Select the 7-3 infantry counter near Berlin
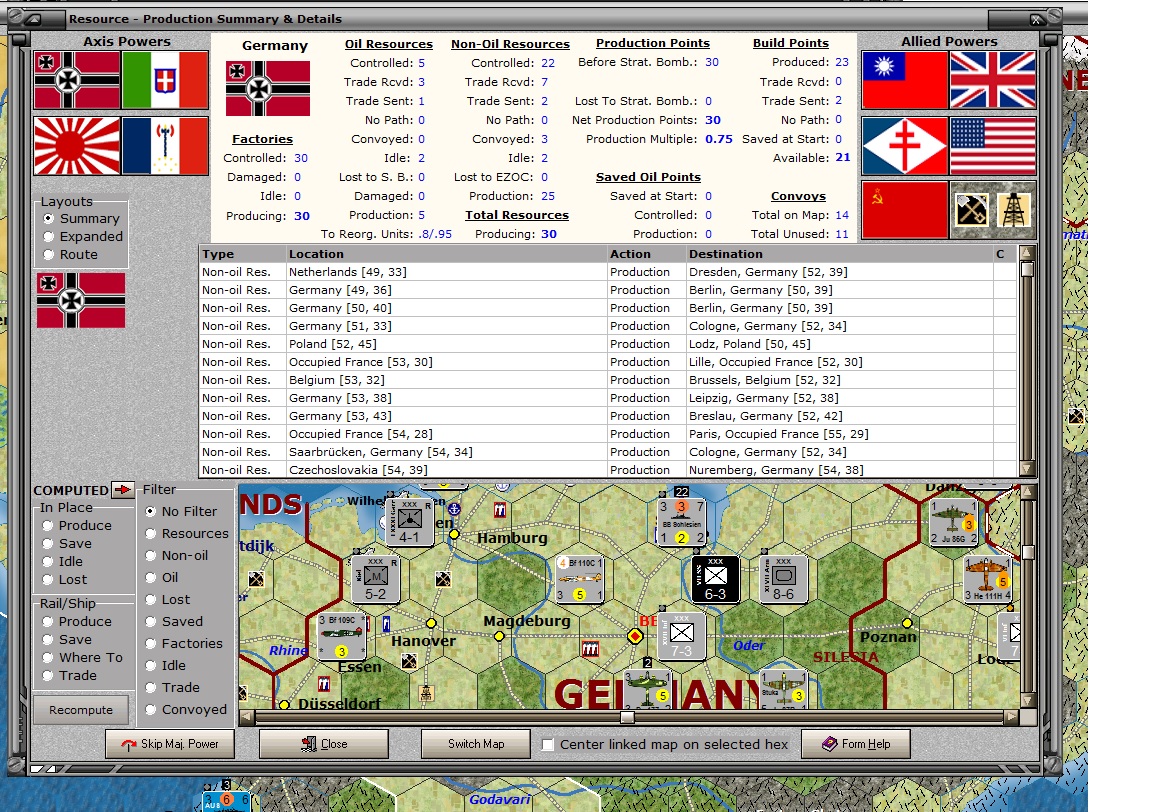The width and height of the screenshot is (1152, 812). (682, 636)
